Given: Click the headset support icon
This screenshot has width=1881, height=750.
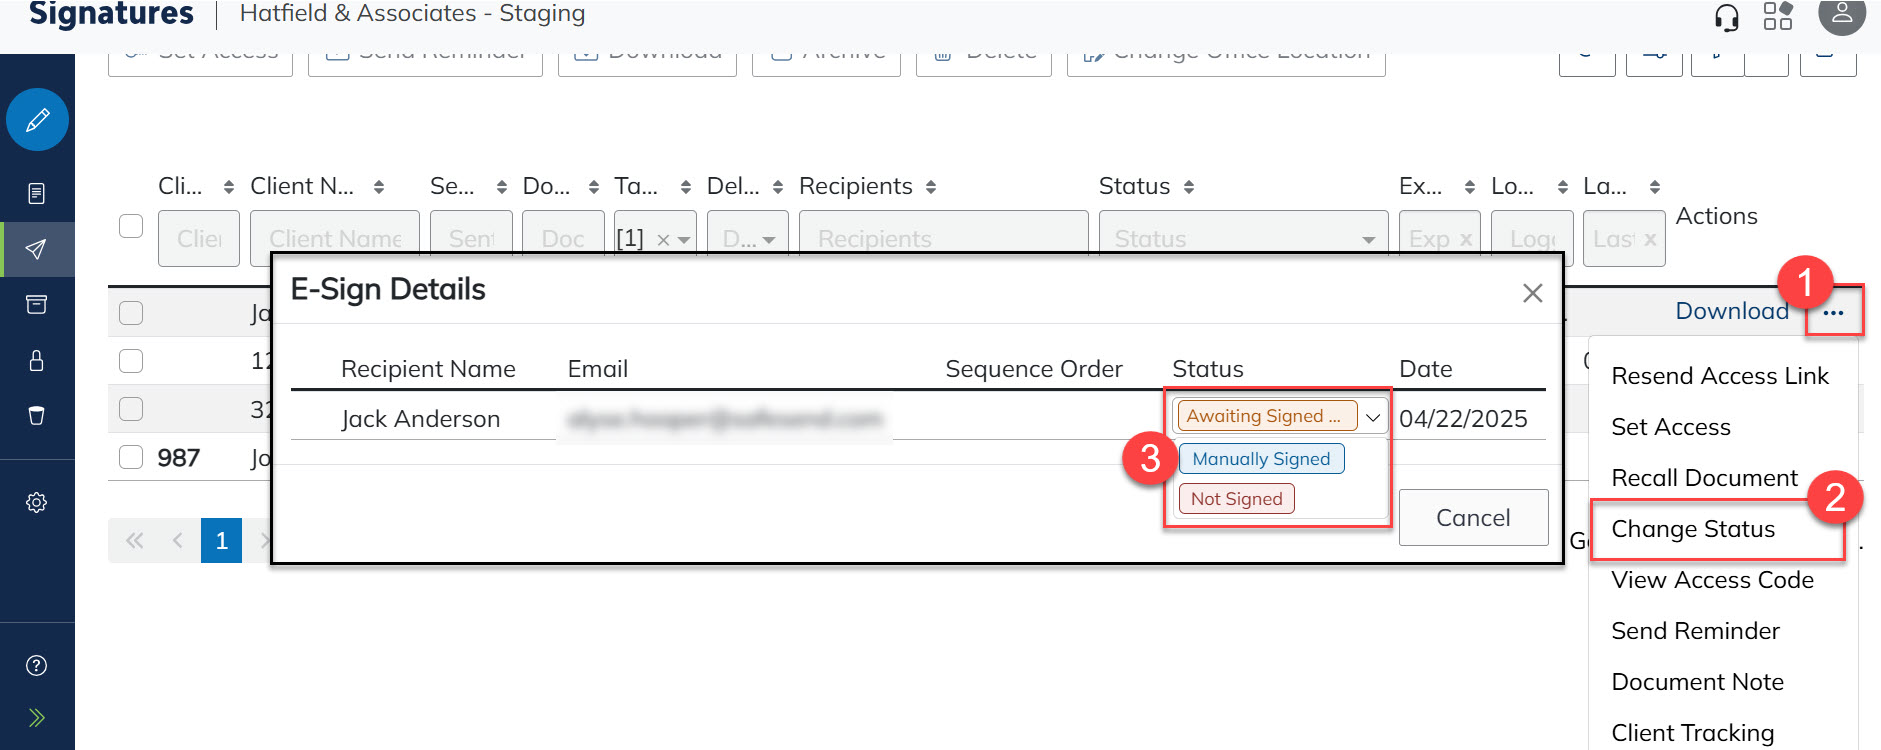Looking at the screenshot, I should pyautogui.click(x=1727, y=17).
